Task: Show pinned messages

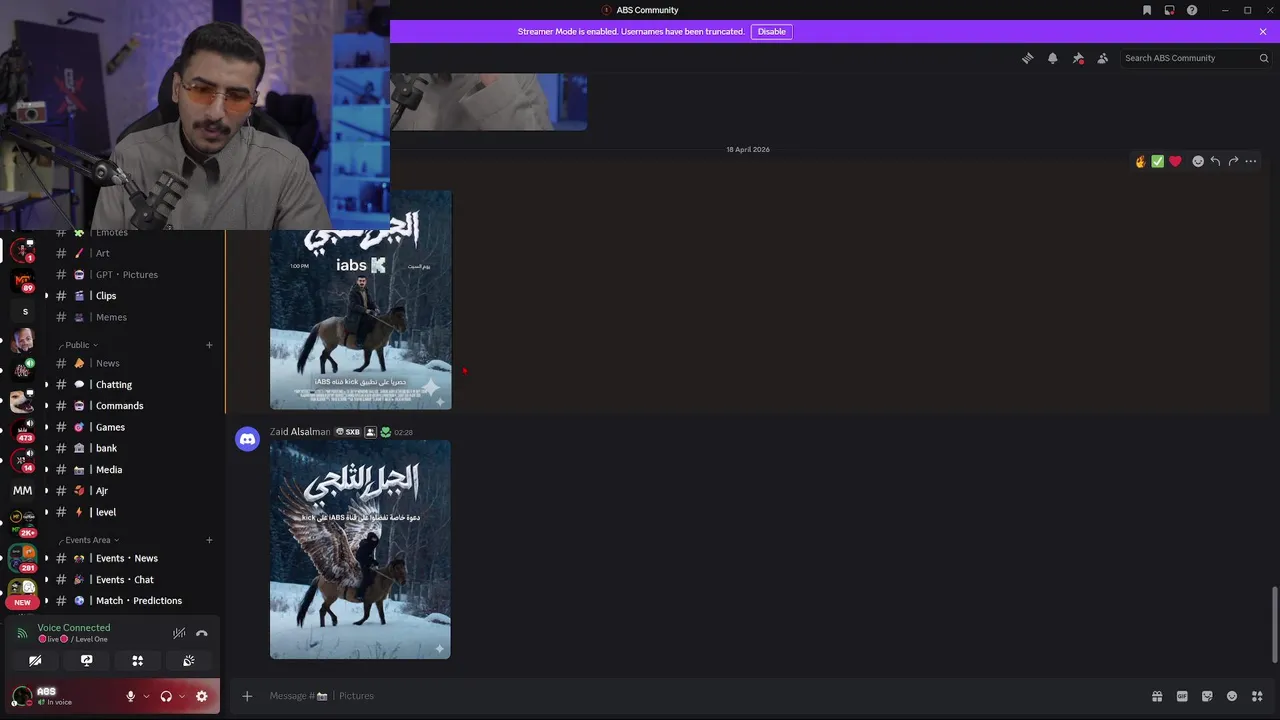Action: coord(1078,58)
